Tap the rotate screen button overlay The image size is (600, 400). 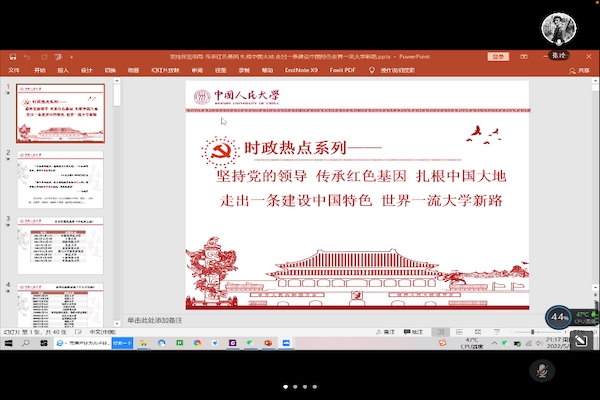tap(581, 340)
